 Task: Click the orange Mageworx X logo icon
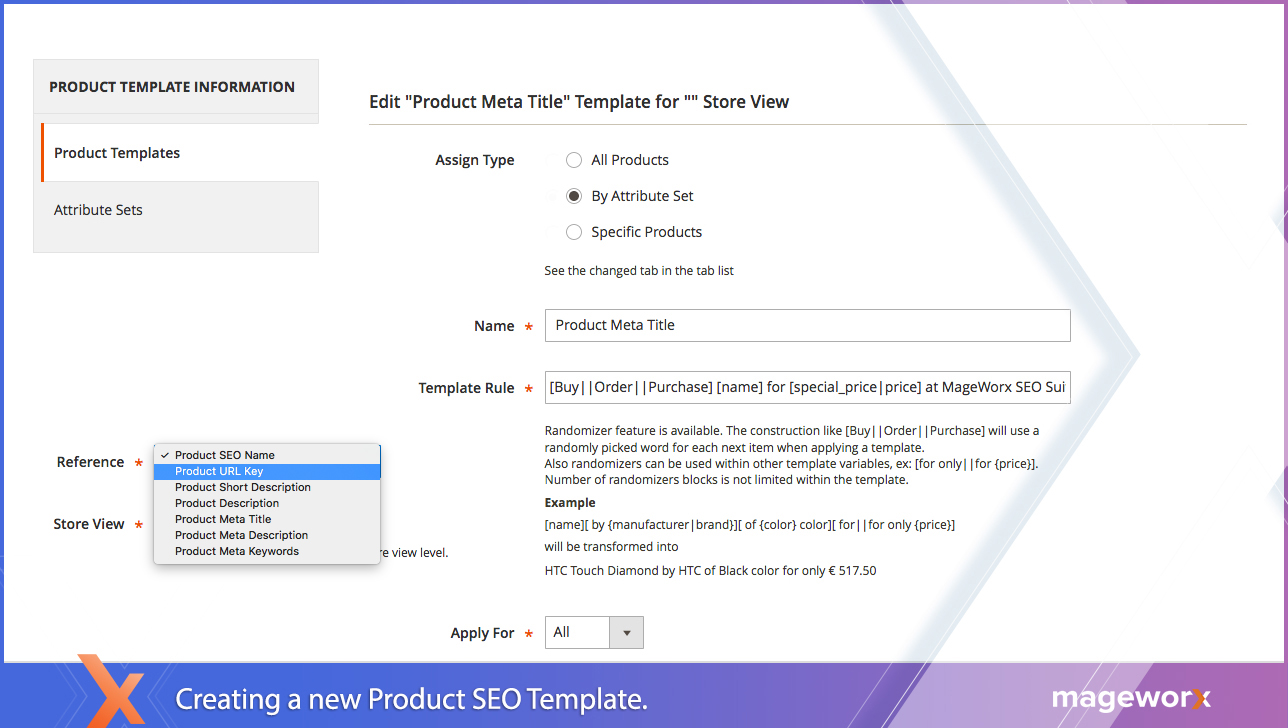(x=112, y=690)
